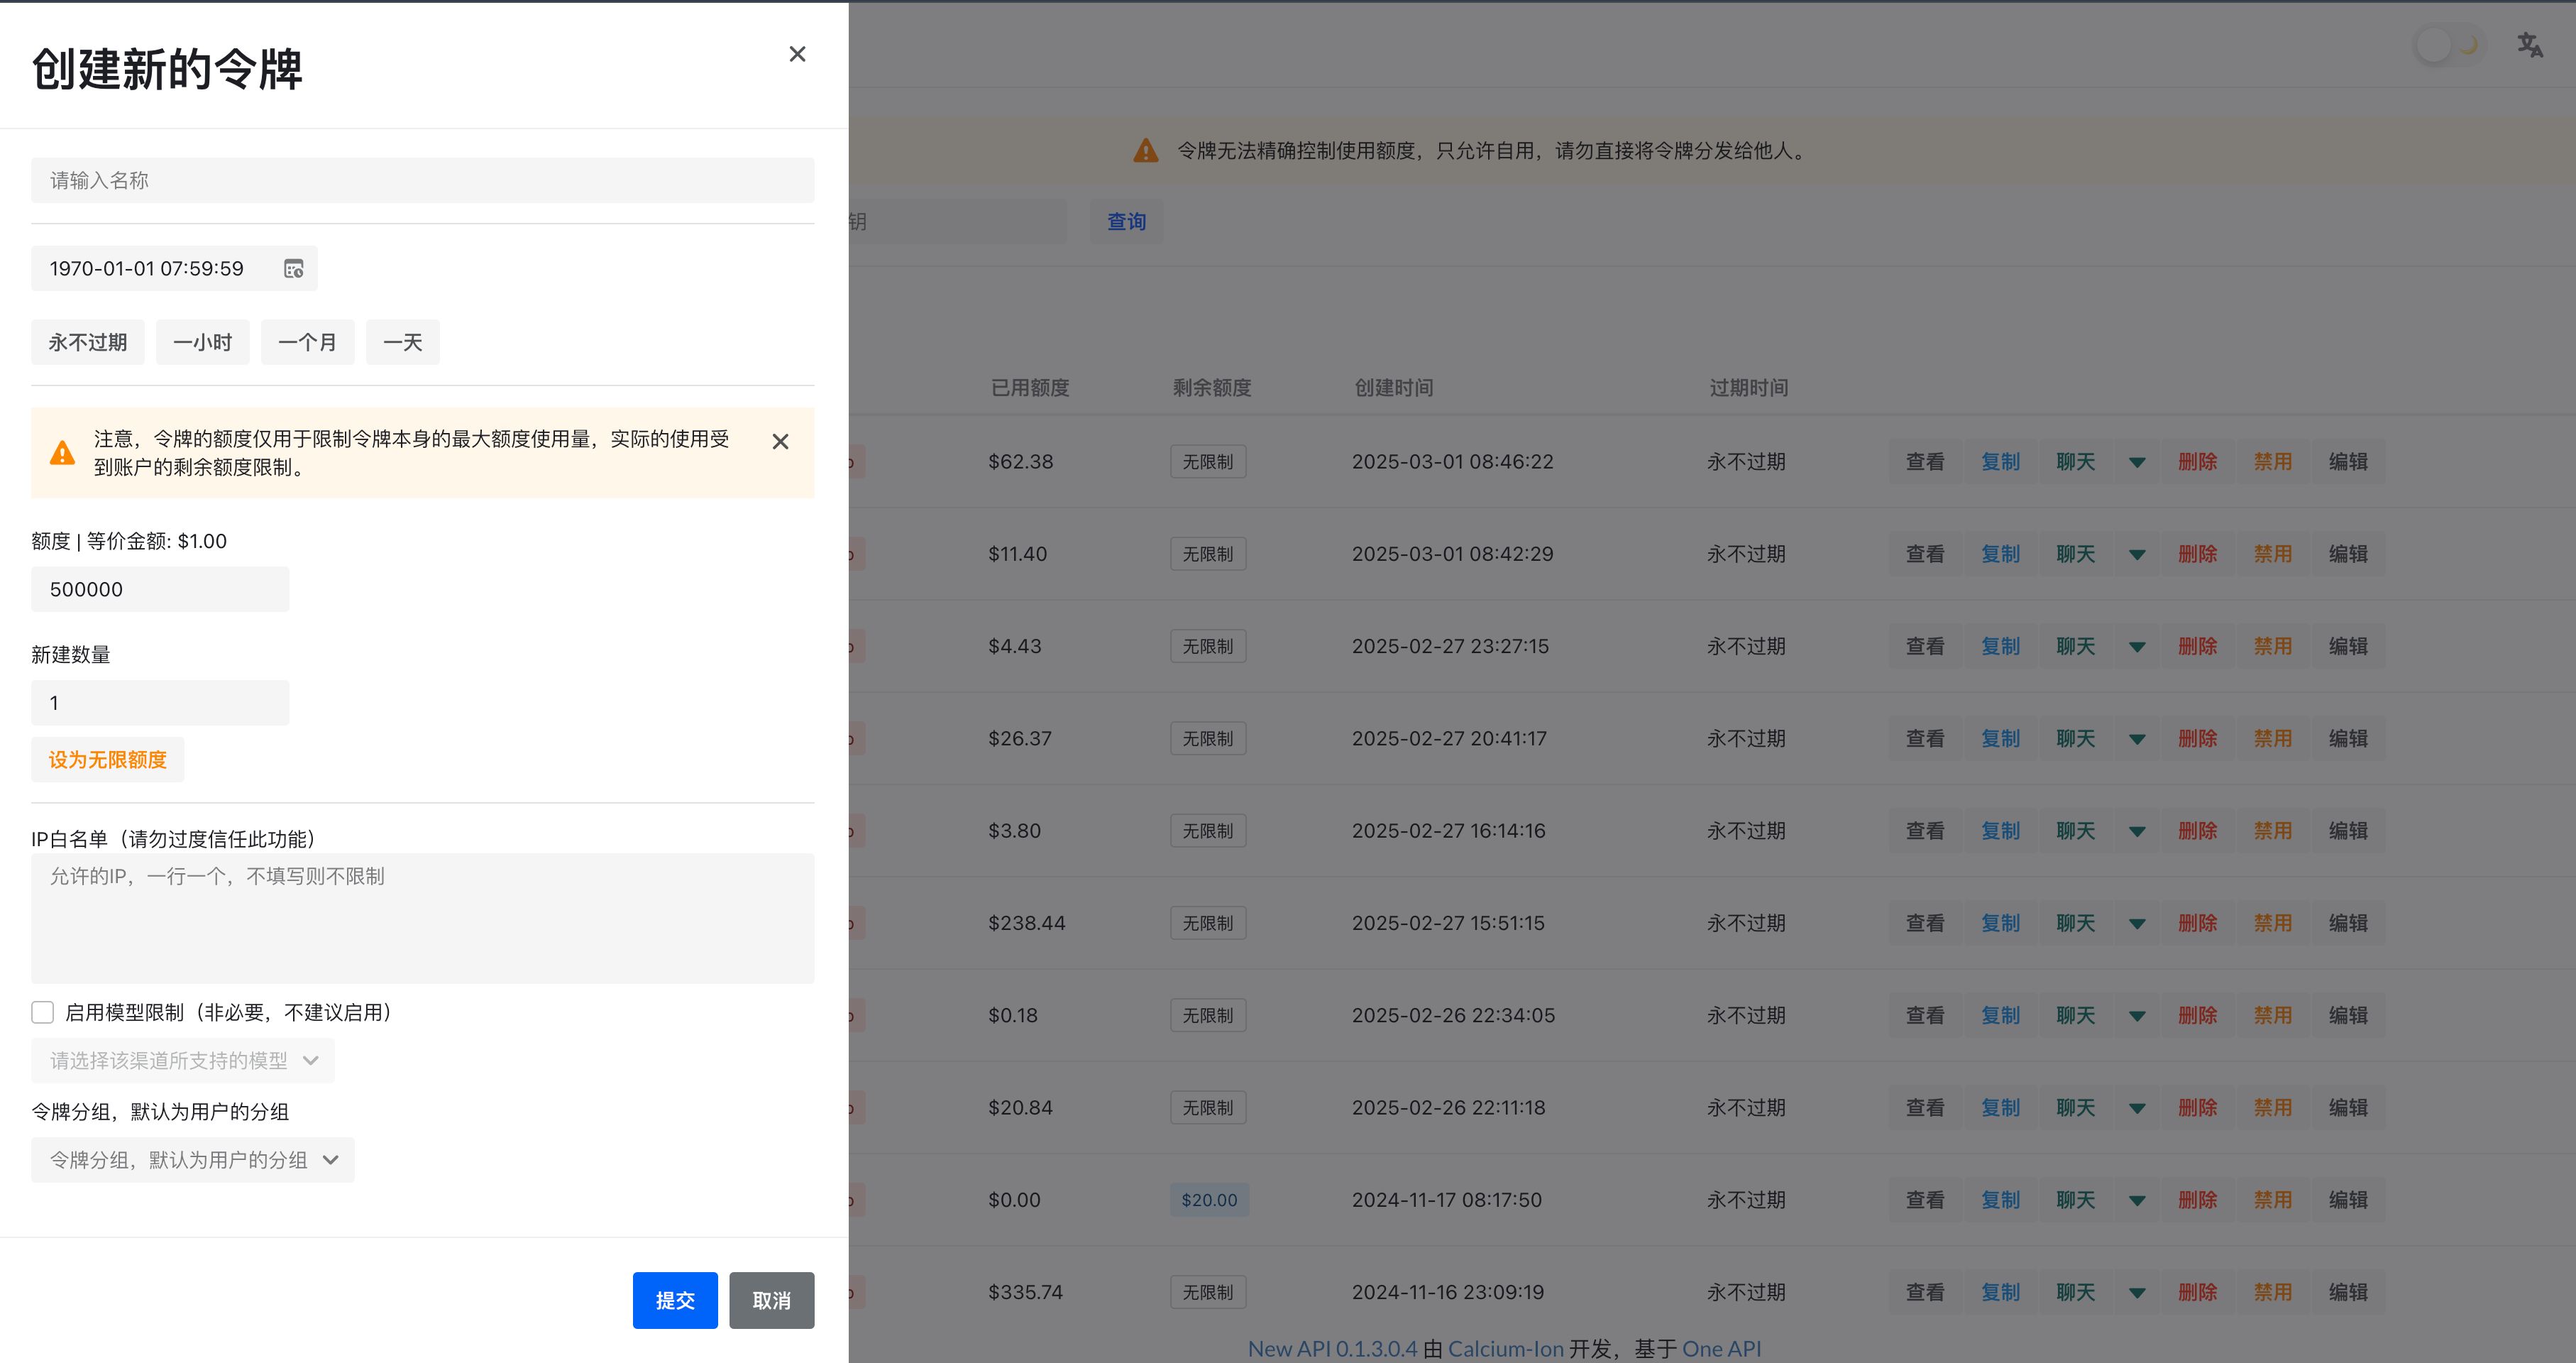Click the token search input behind the panel
This screenshot has height=1363, width=2576.
958,222
